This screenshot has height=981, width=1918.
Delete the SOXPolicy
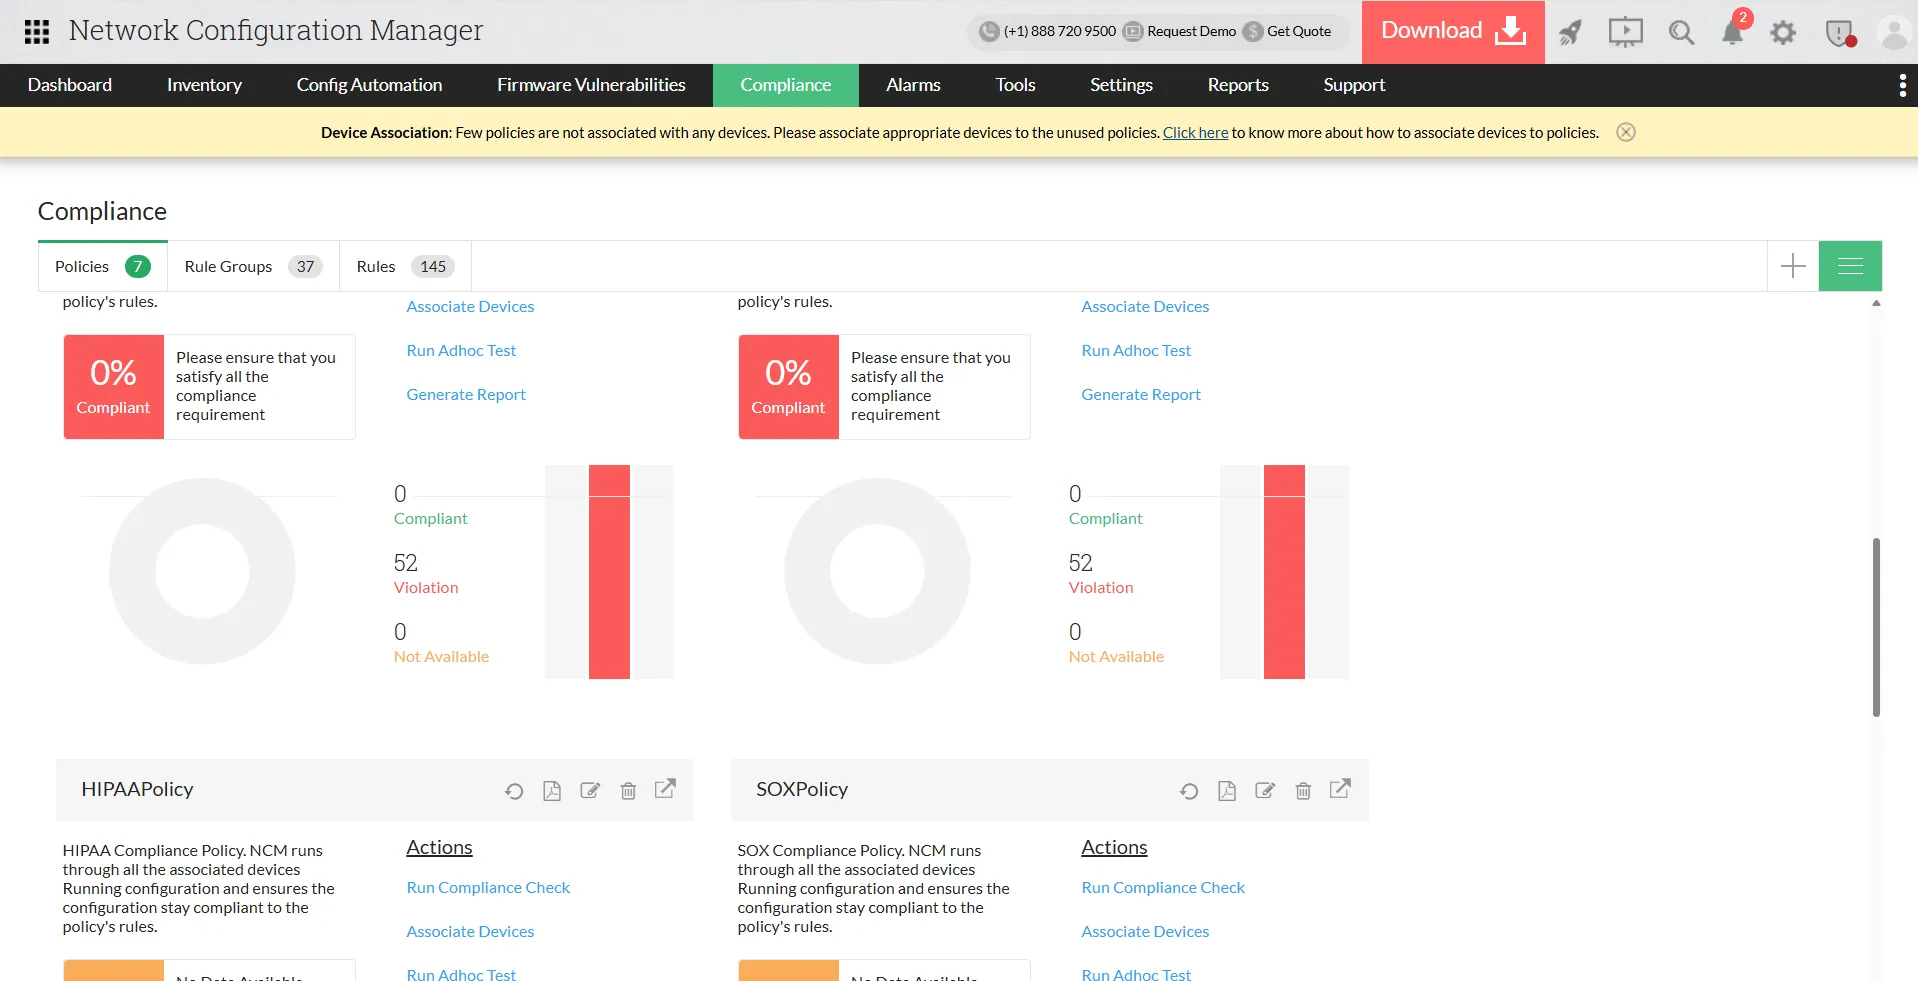[x=1303, y=791]
